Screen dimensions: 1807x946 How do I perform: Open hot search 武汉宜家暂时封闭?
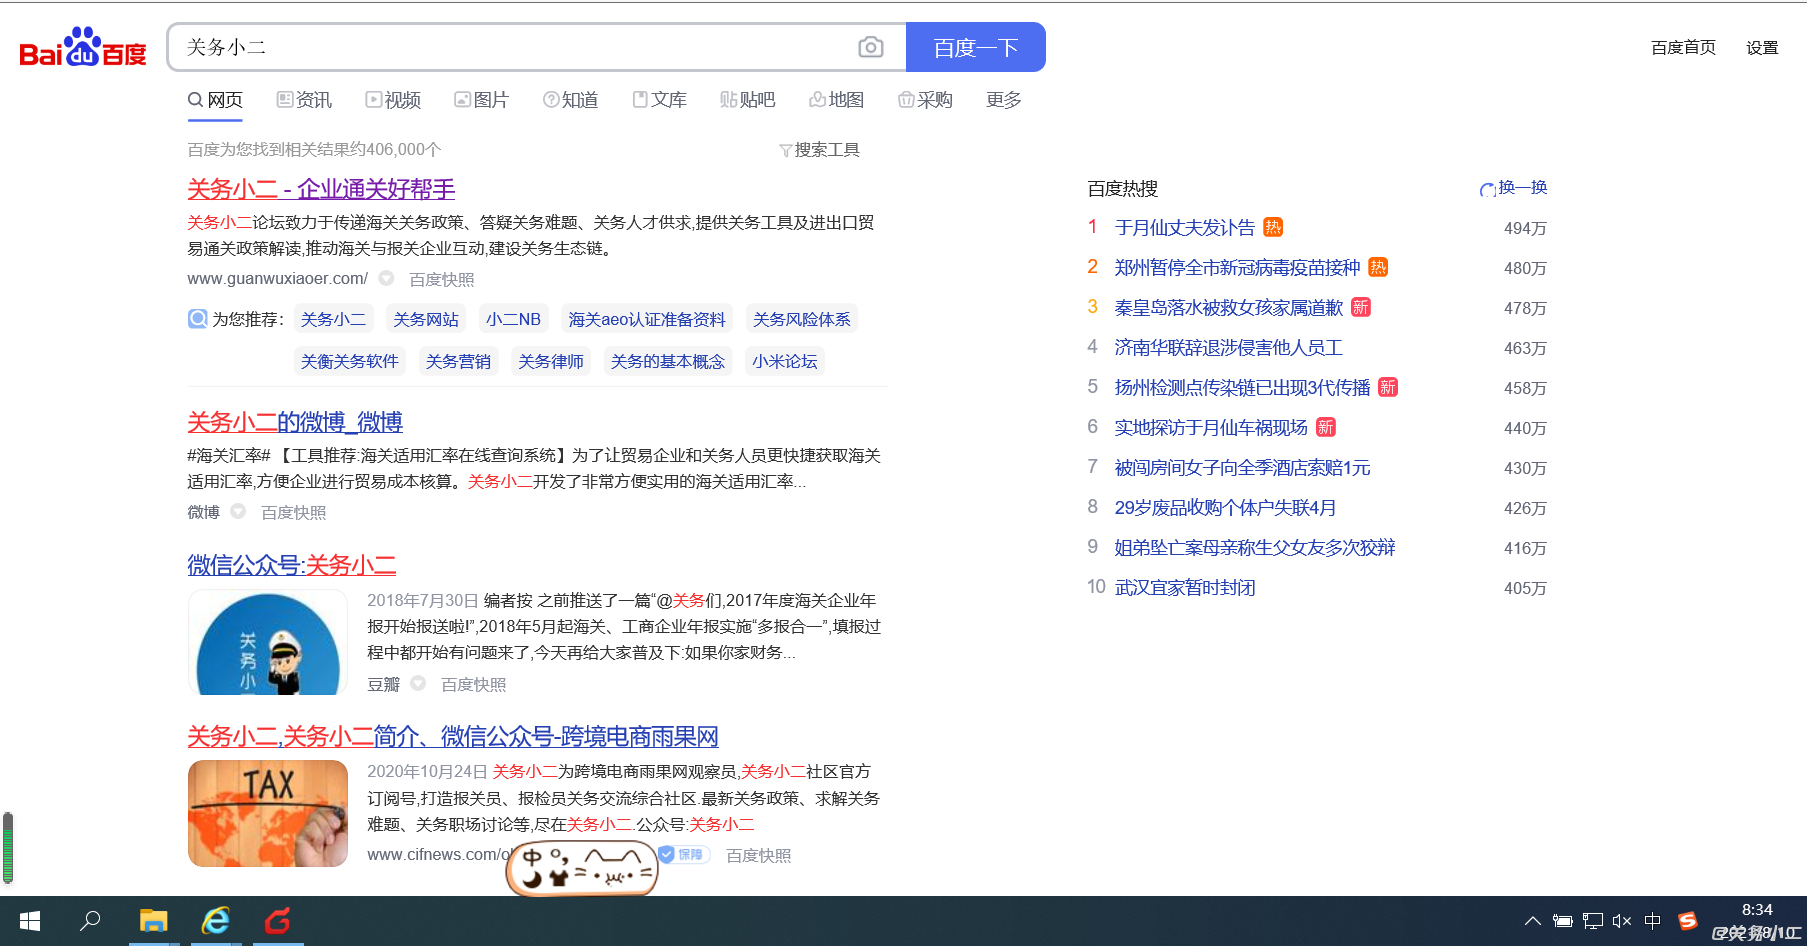1185,588
